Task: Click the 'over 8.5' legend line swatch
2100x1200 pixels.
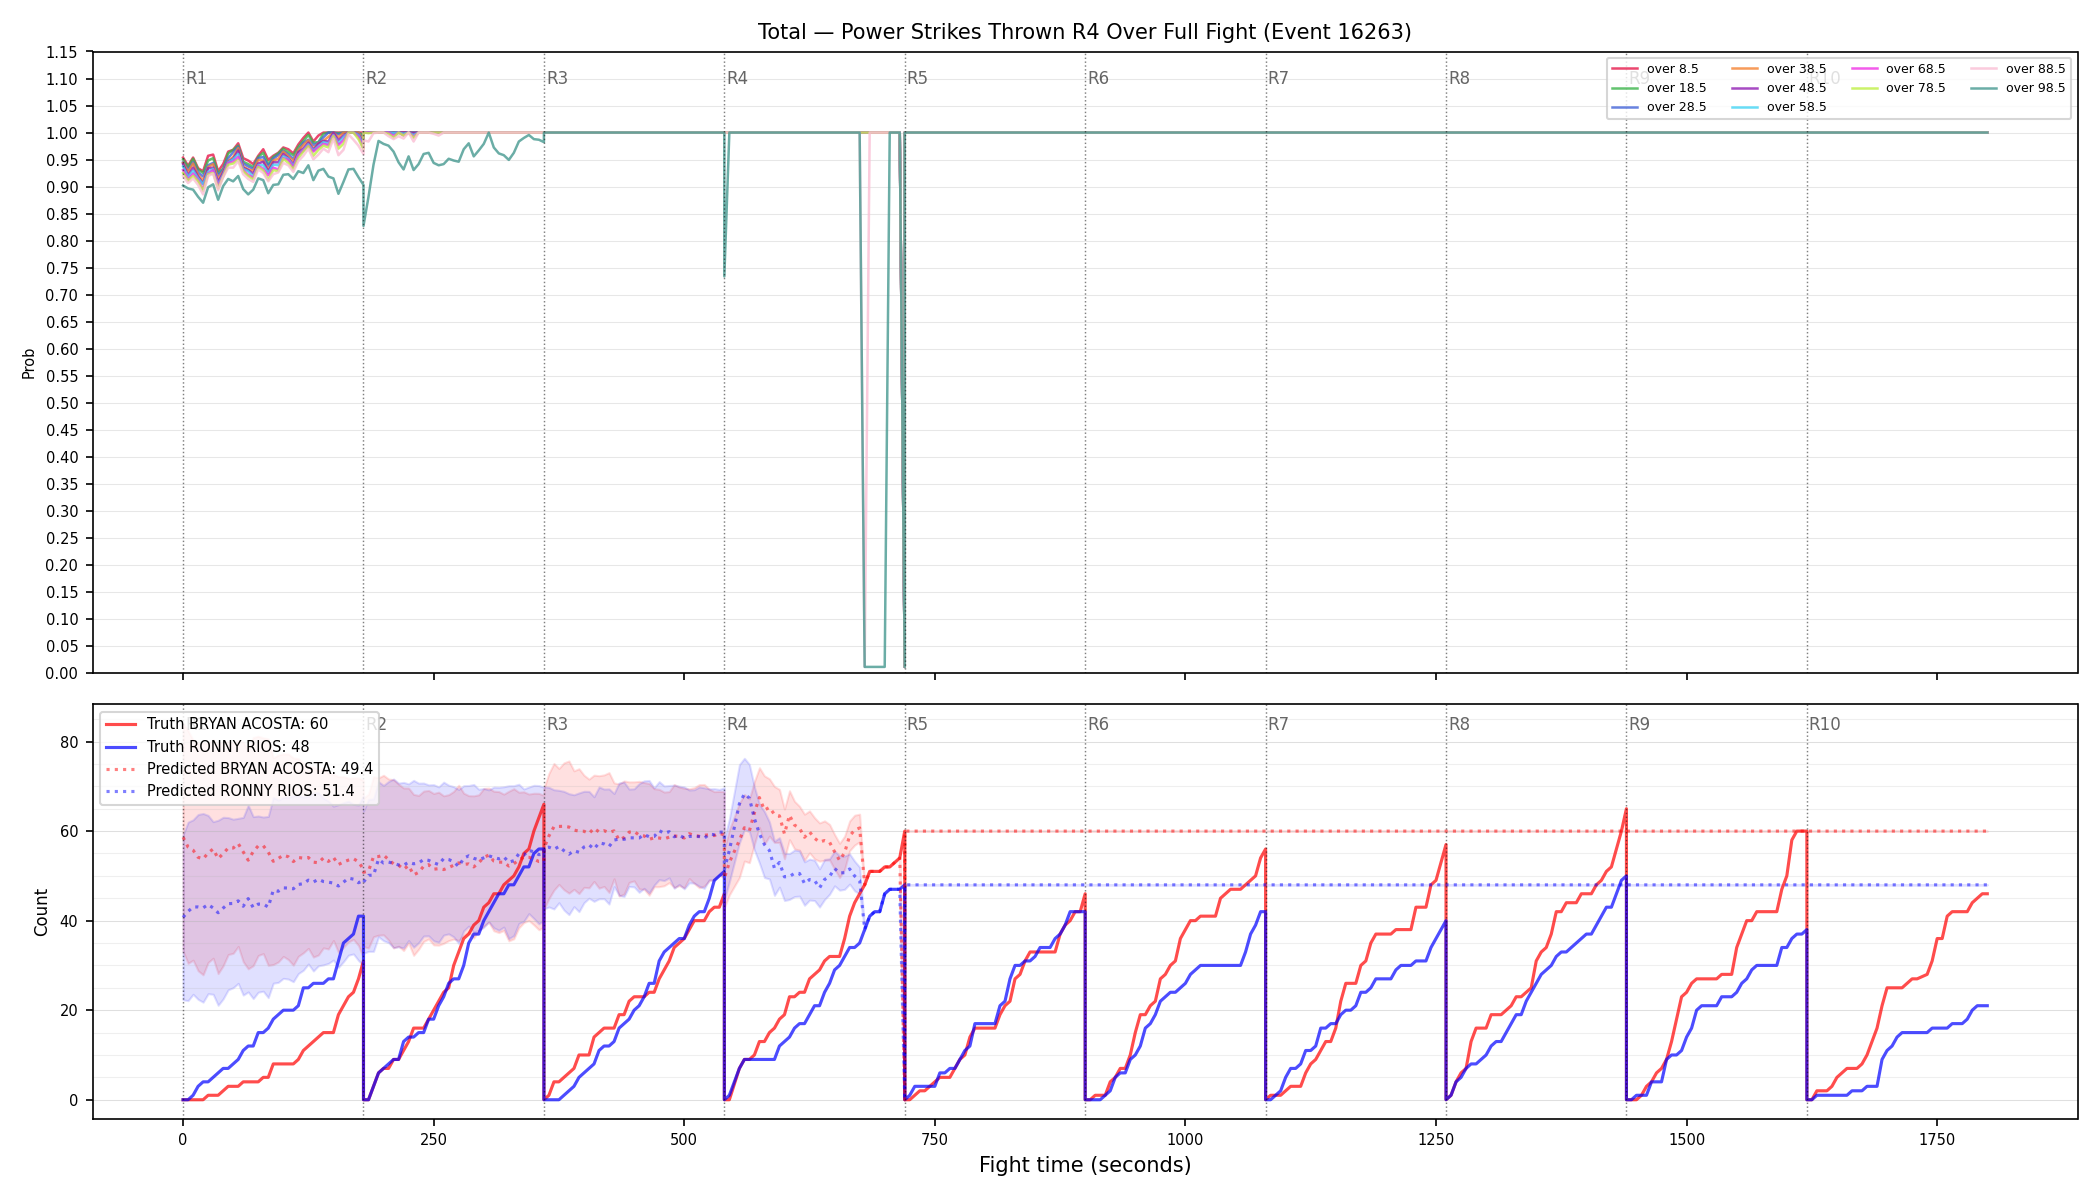Action: 1625,69
